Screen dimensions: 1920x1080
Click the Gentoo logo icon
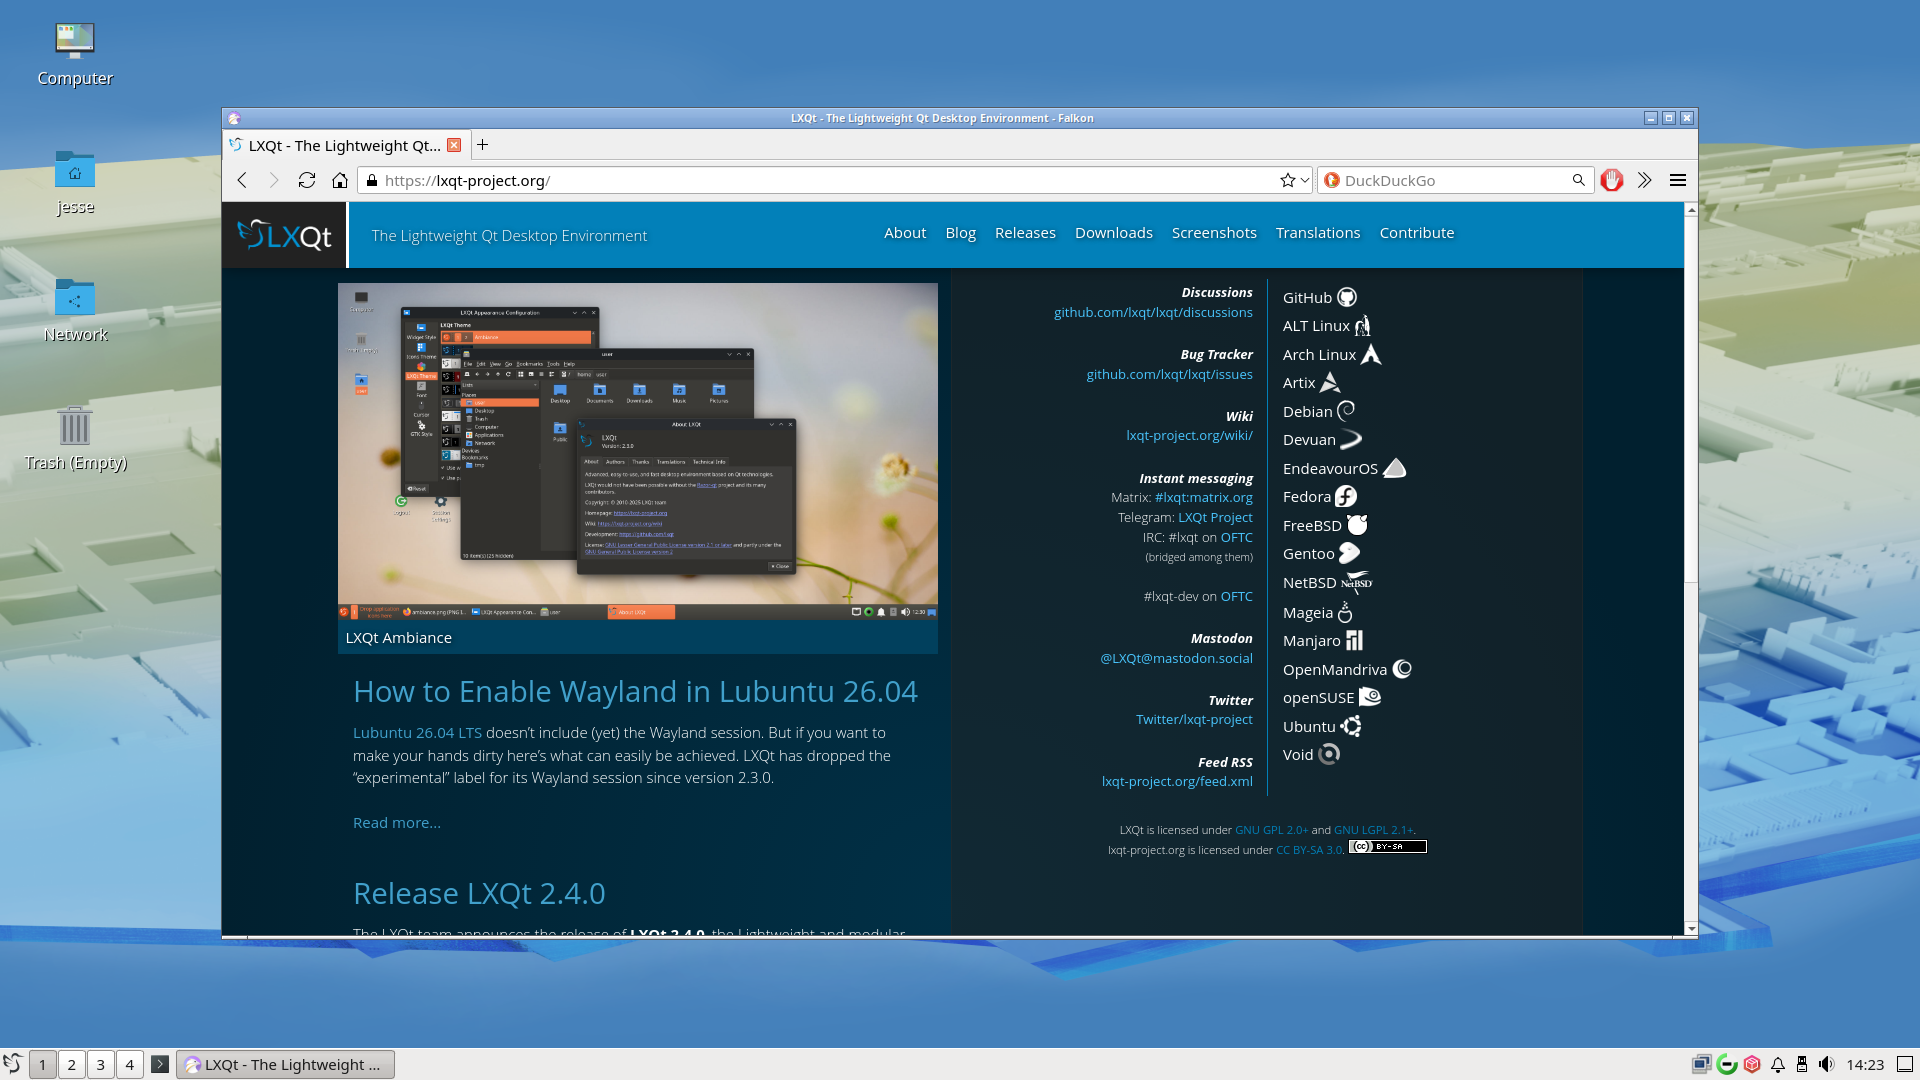click(1349, 553)
